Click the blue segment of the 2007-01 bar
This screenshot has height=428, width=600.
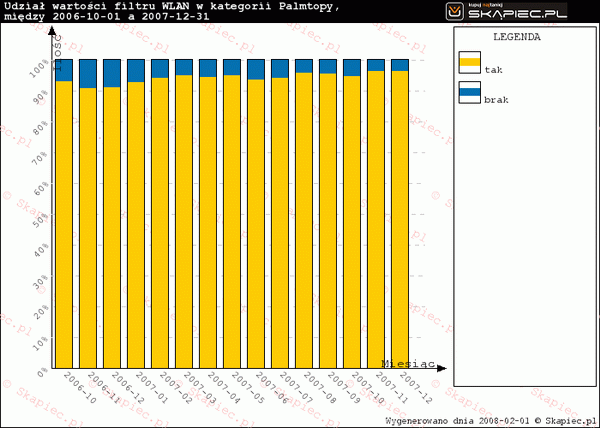pyautogui.click(x=136, y=71)
